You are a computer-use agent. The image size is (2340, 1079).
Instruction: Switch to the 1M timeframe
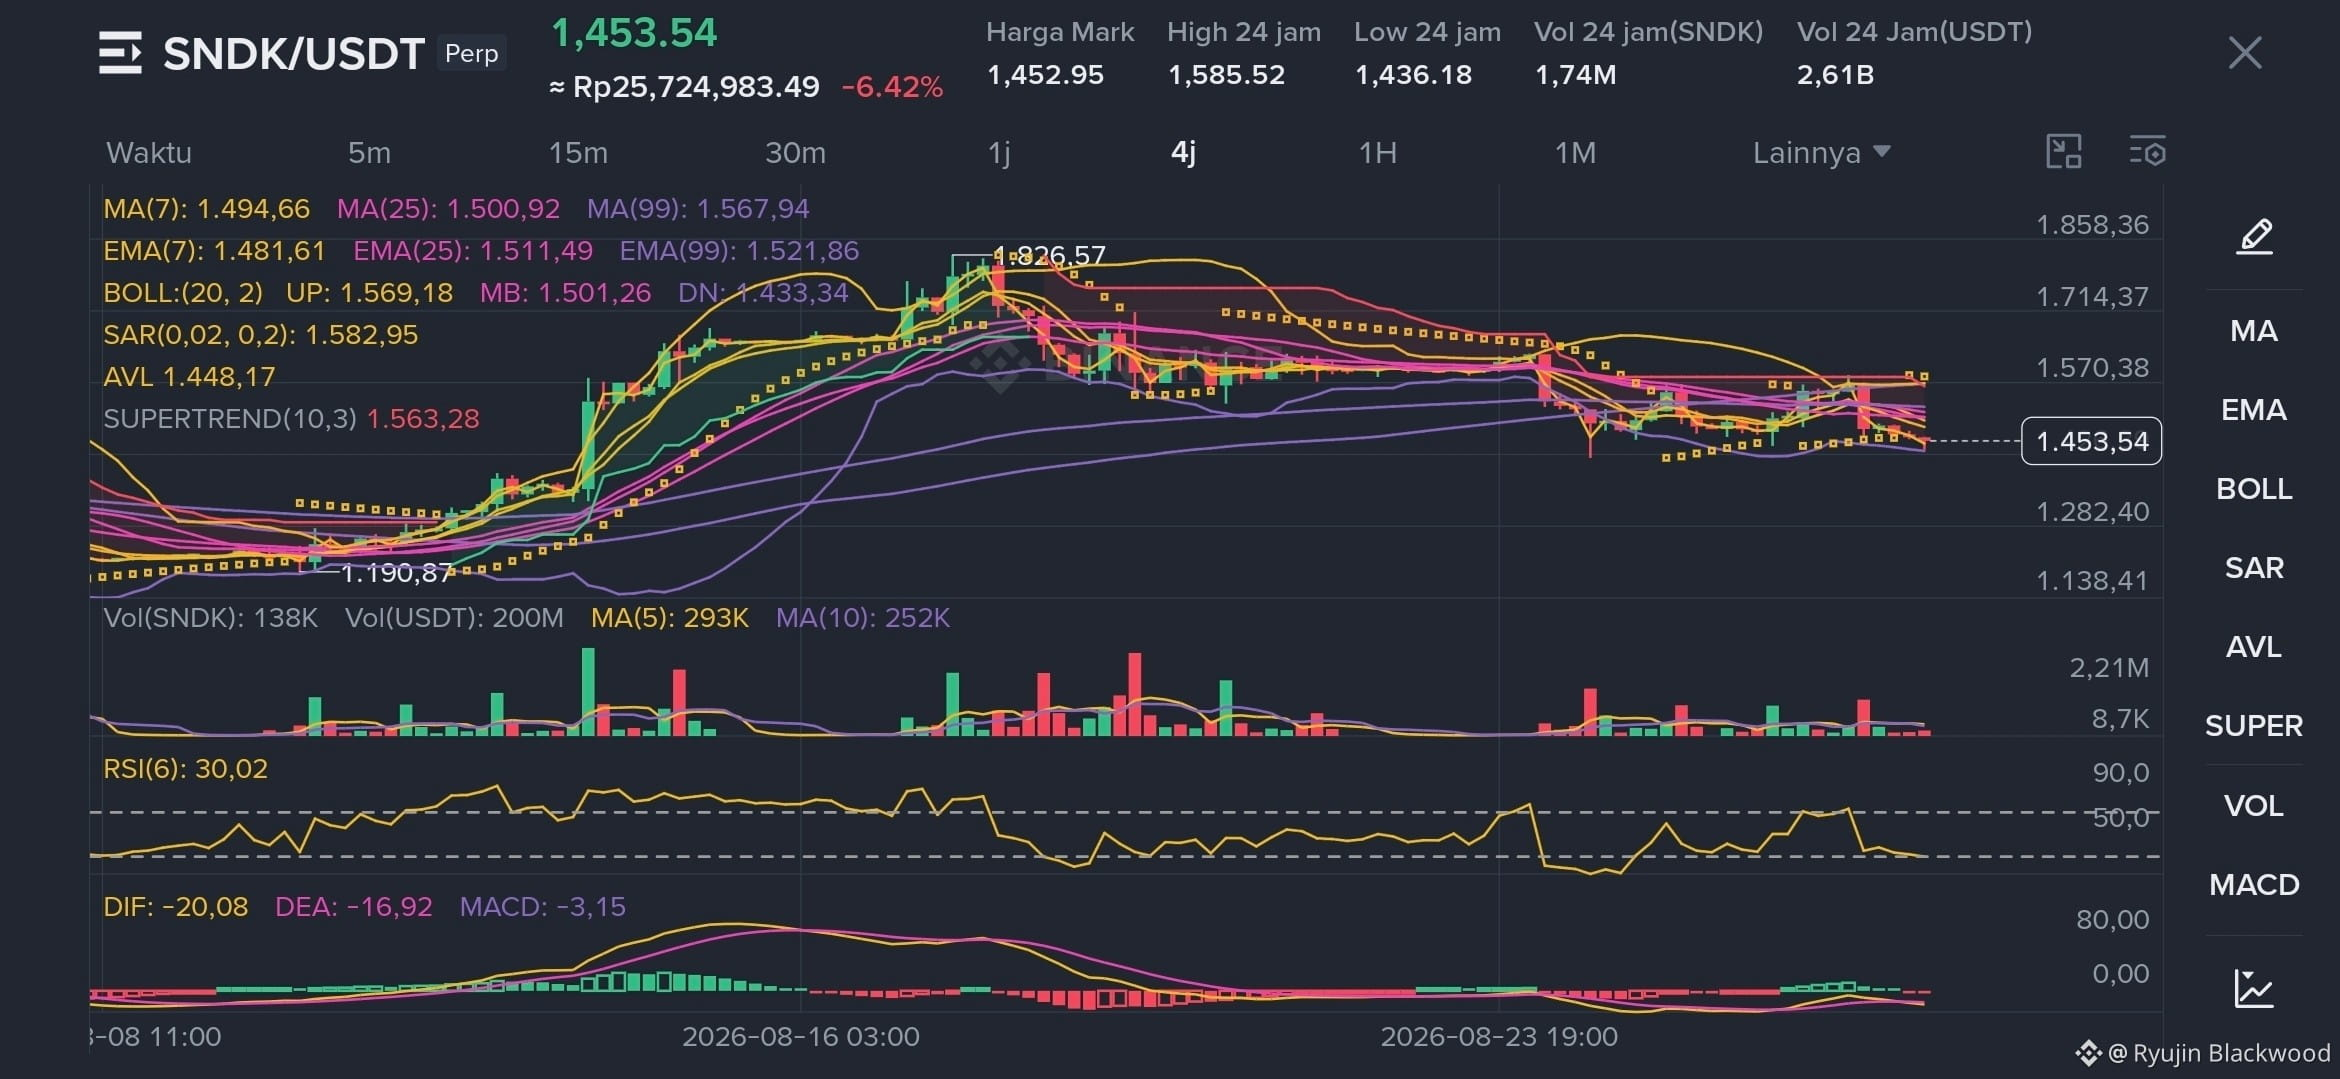pyautogui.click(x=1575, y=153)
